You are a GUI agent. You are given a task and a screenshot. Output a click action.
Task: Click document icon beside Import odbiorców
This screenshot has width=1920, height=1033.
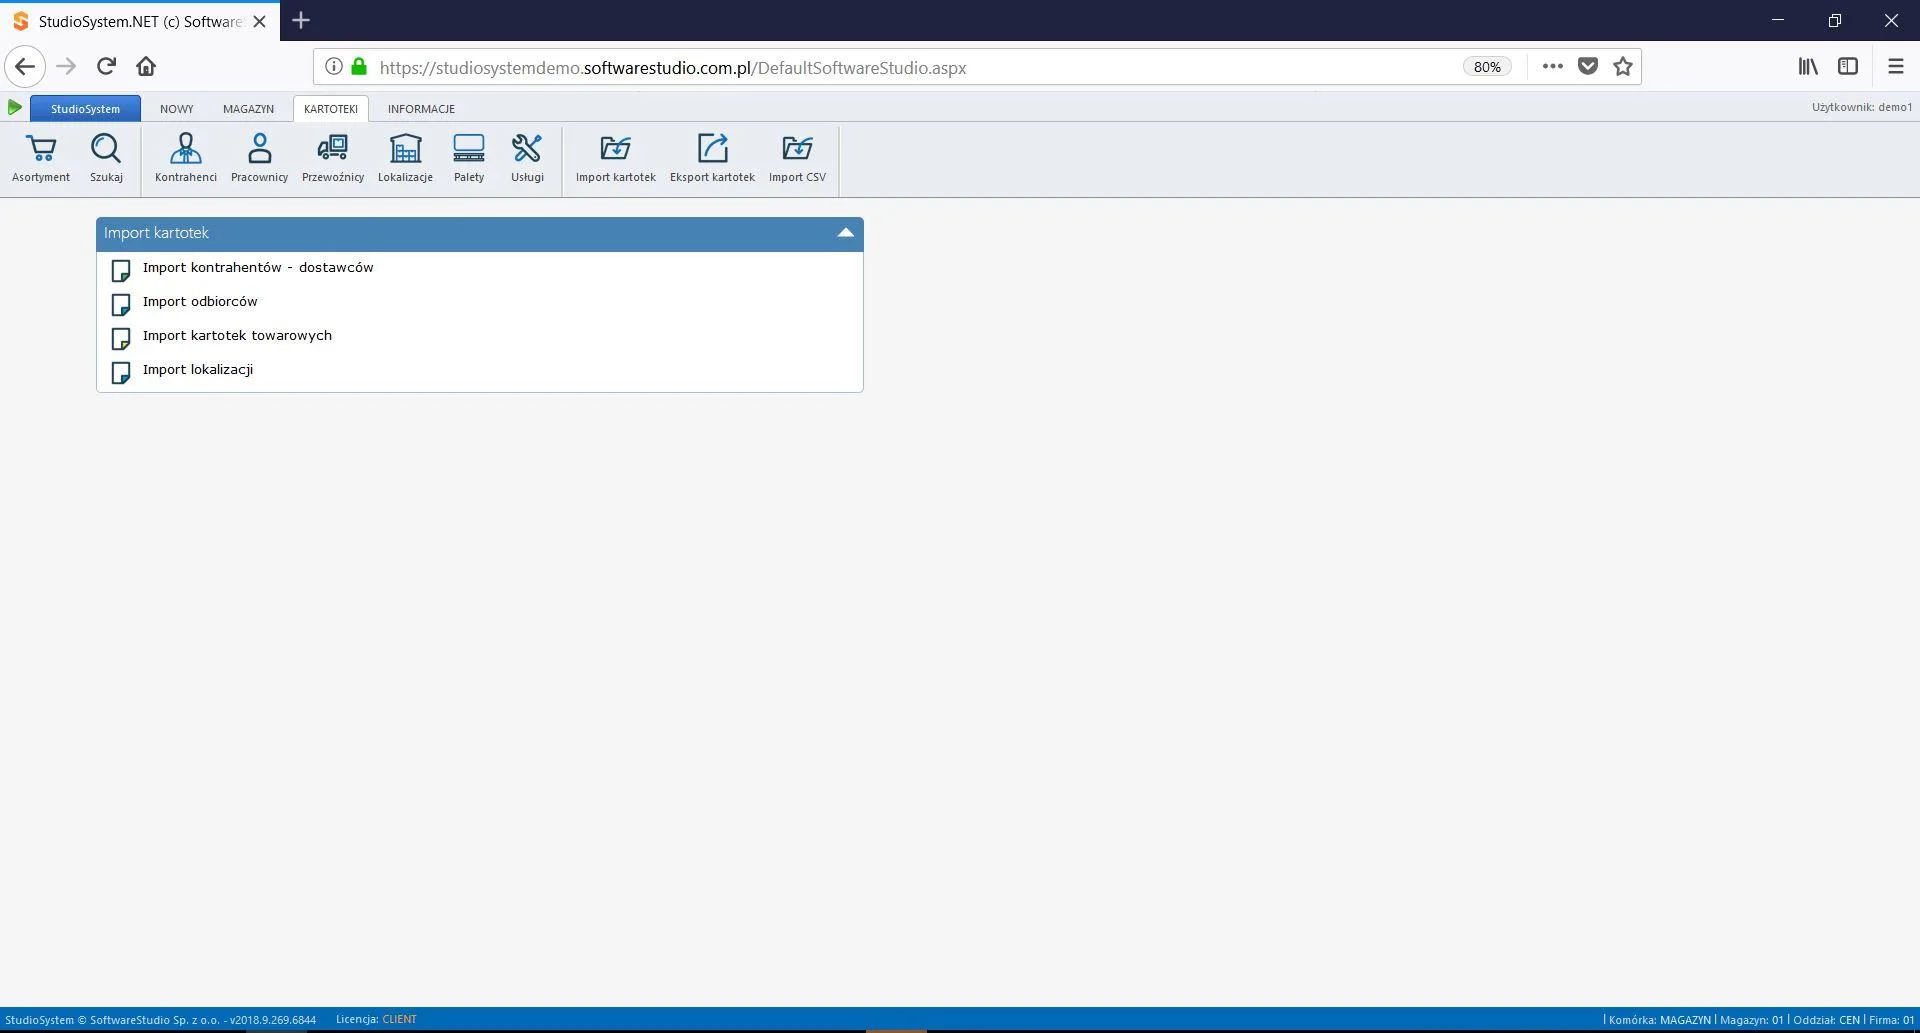(x=121, y=305)
